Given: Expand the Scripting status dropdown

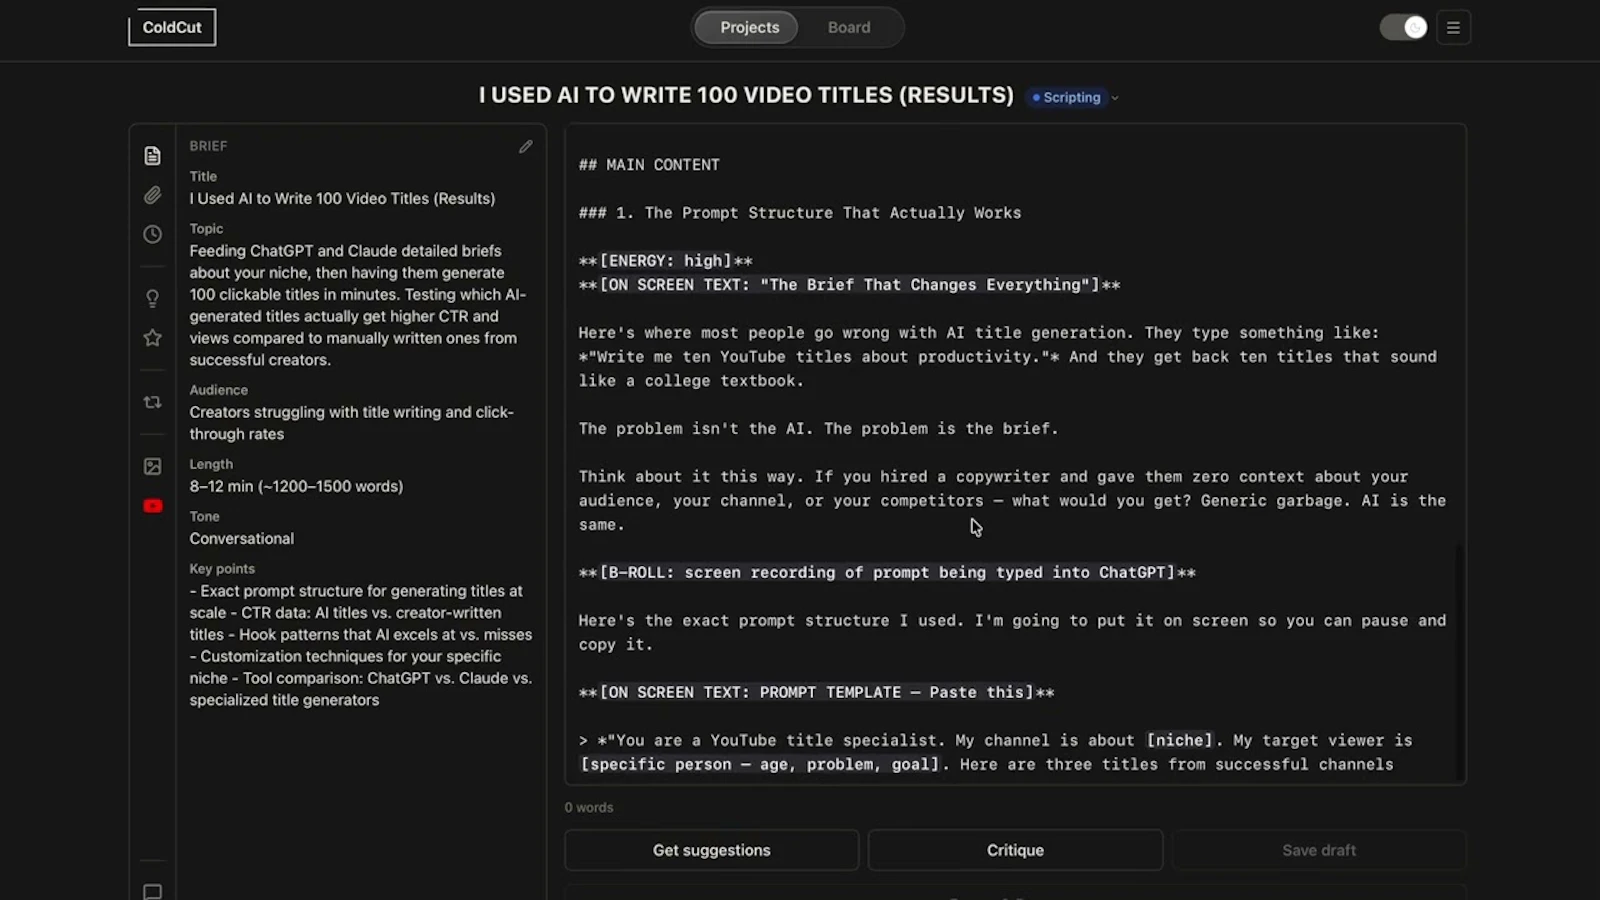Looking at the screenshot, I should point(1075,97).
